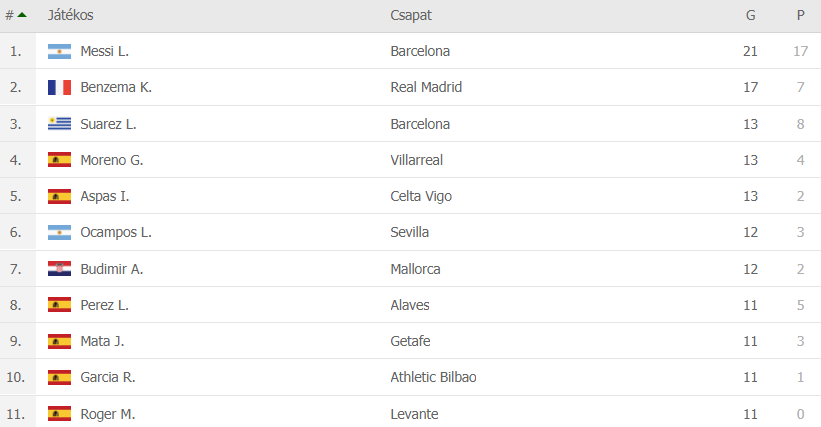This screenshot has height=427, width=821.
Task: Click the France flag beside Benzema K.
Action: [x=59, y=87]
